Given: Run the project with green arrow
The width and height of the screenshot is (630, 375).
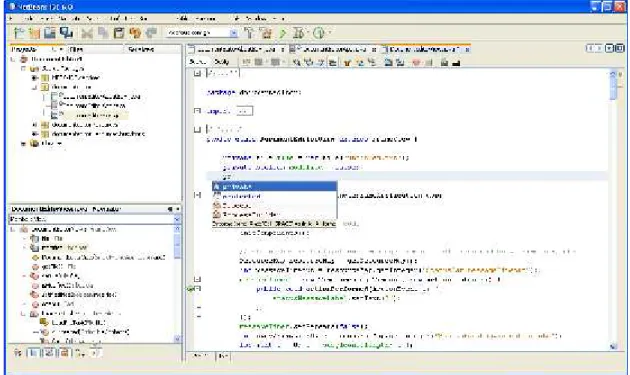Looking at the screenshot, I should (283, 33).
